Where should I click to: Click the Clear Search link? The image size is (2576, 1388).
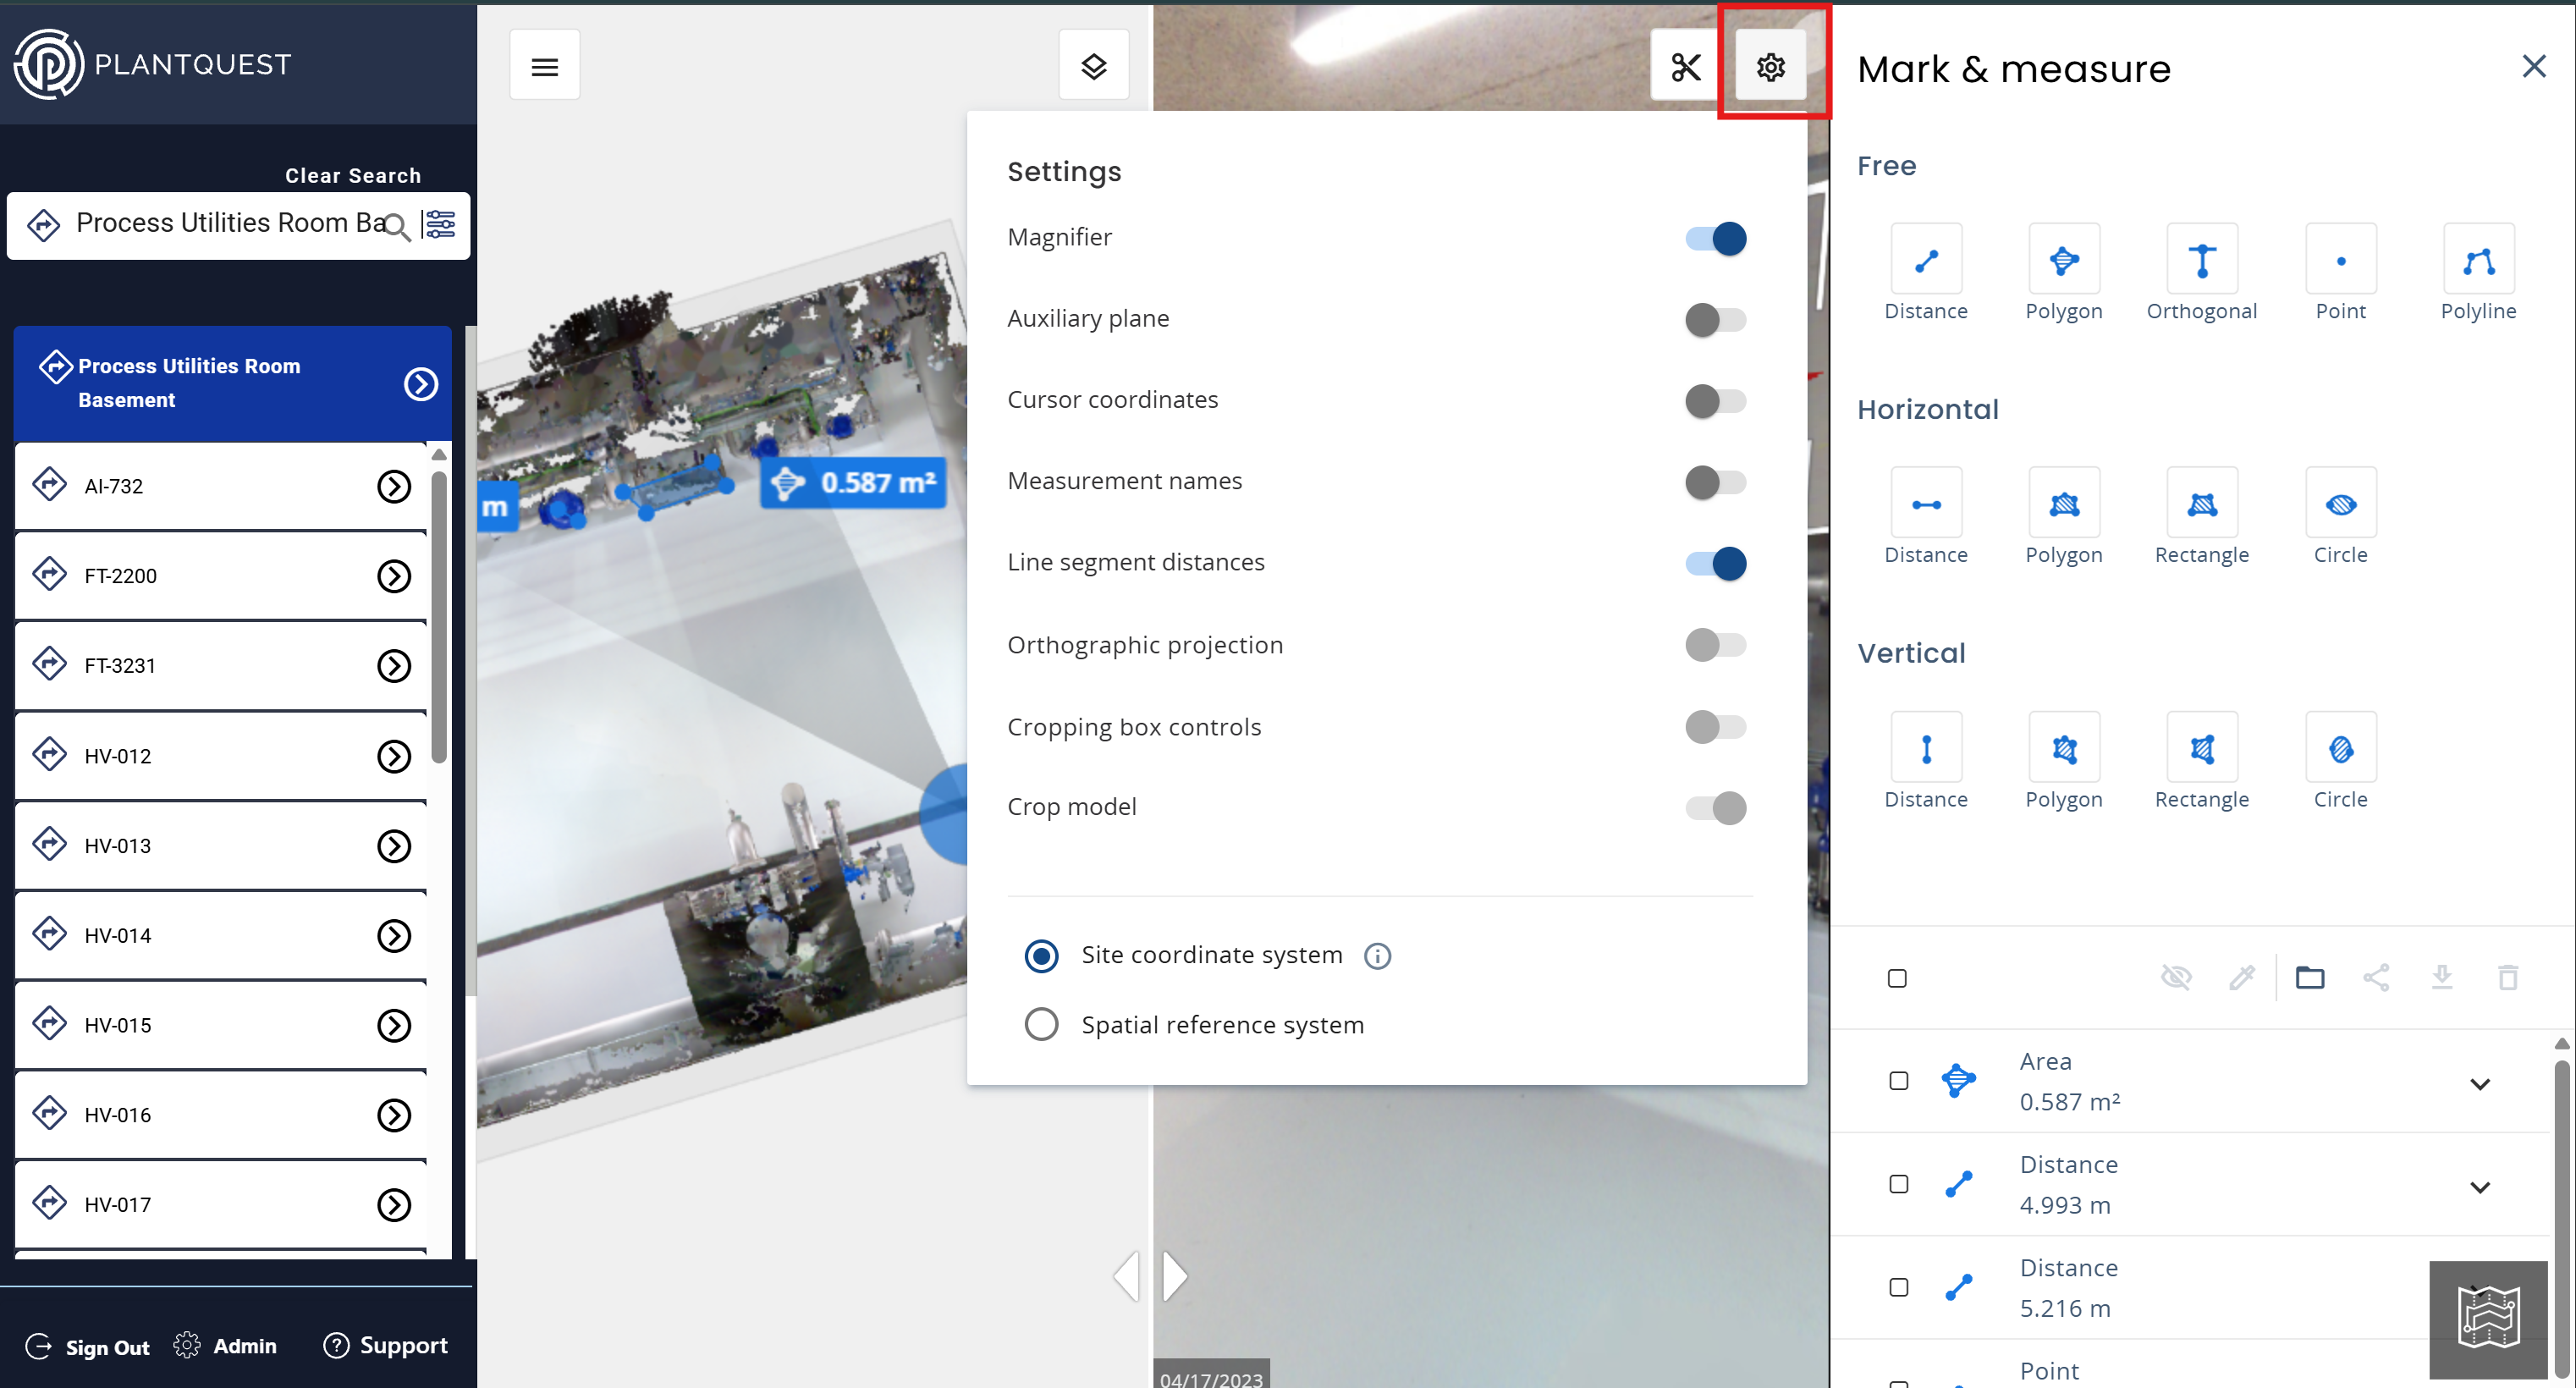(x=353, y=176)
